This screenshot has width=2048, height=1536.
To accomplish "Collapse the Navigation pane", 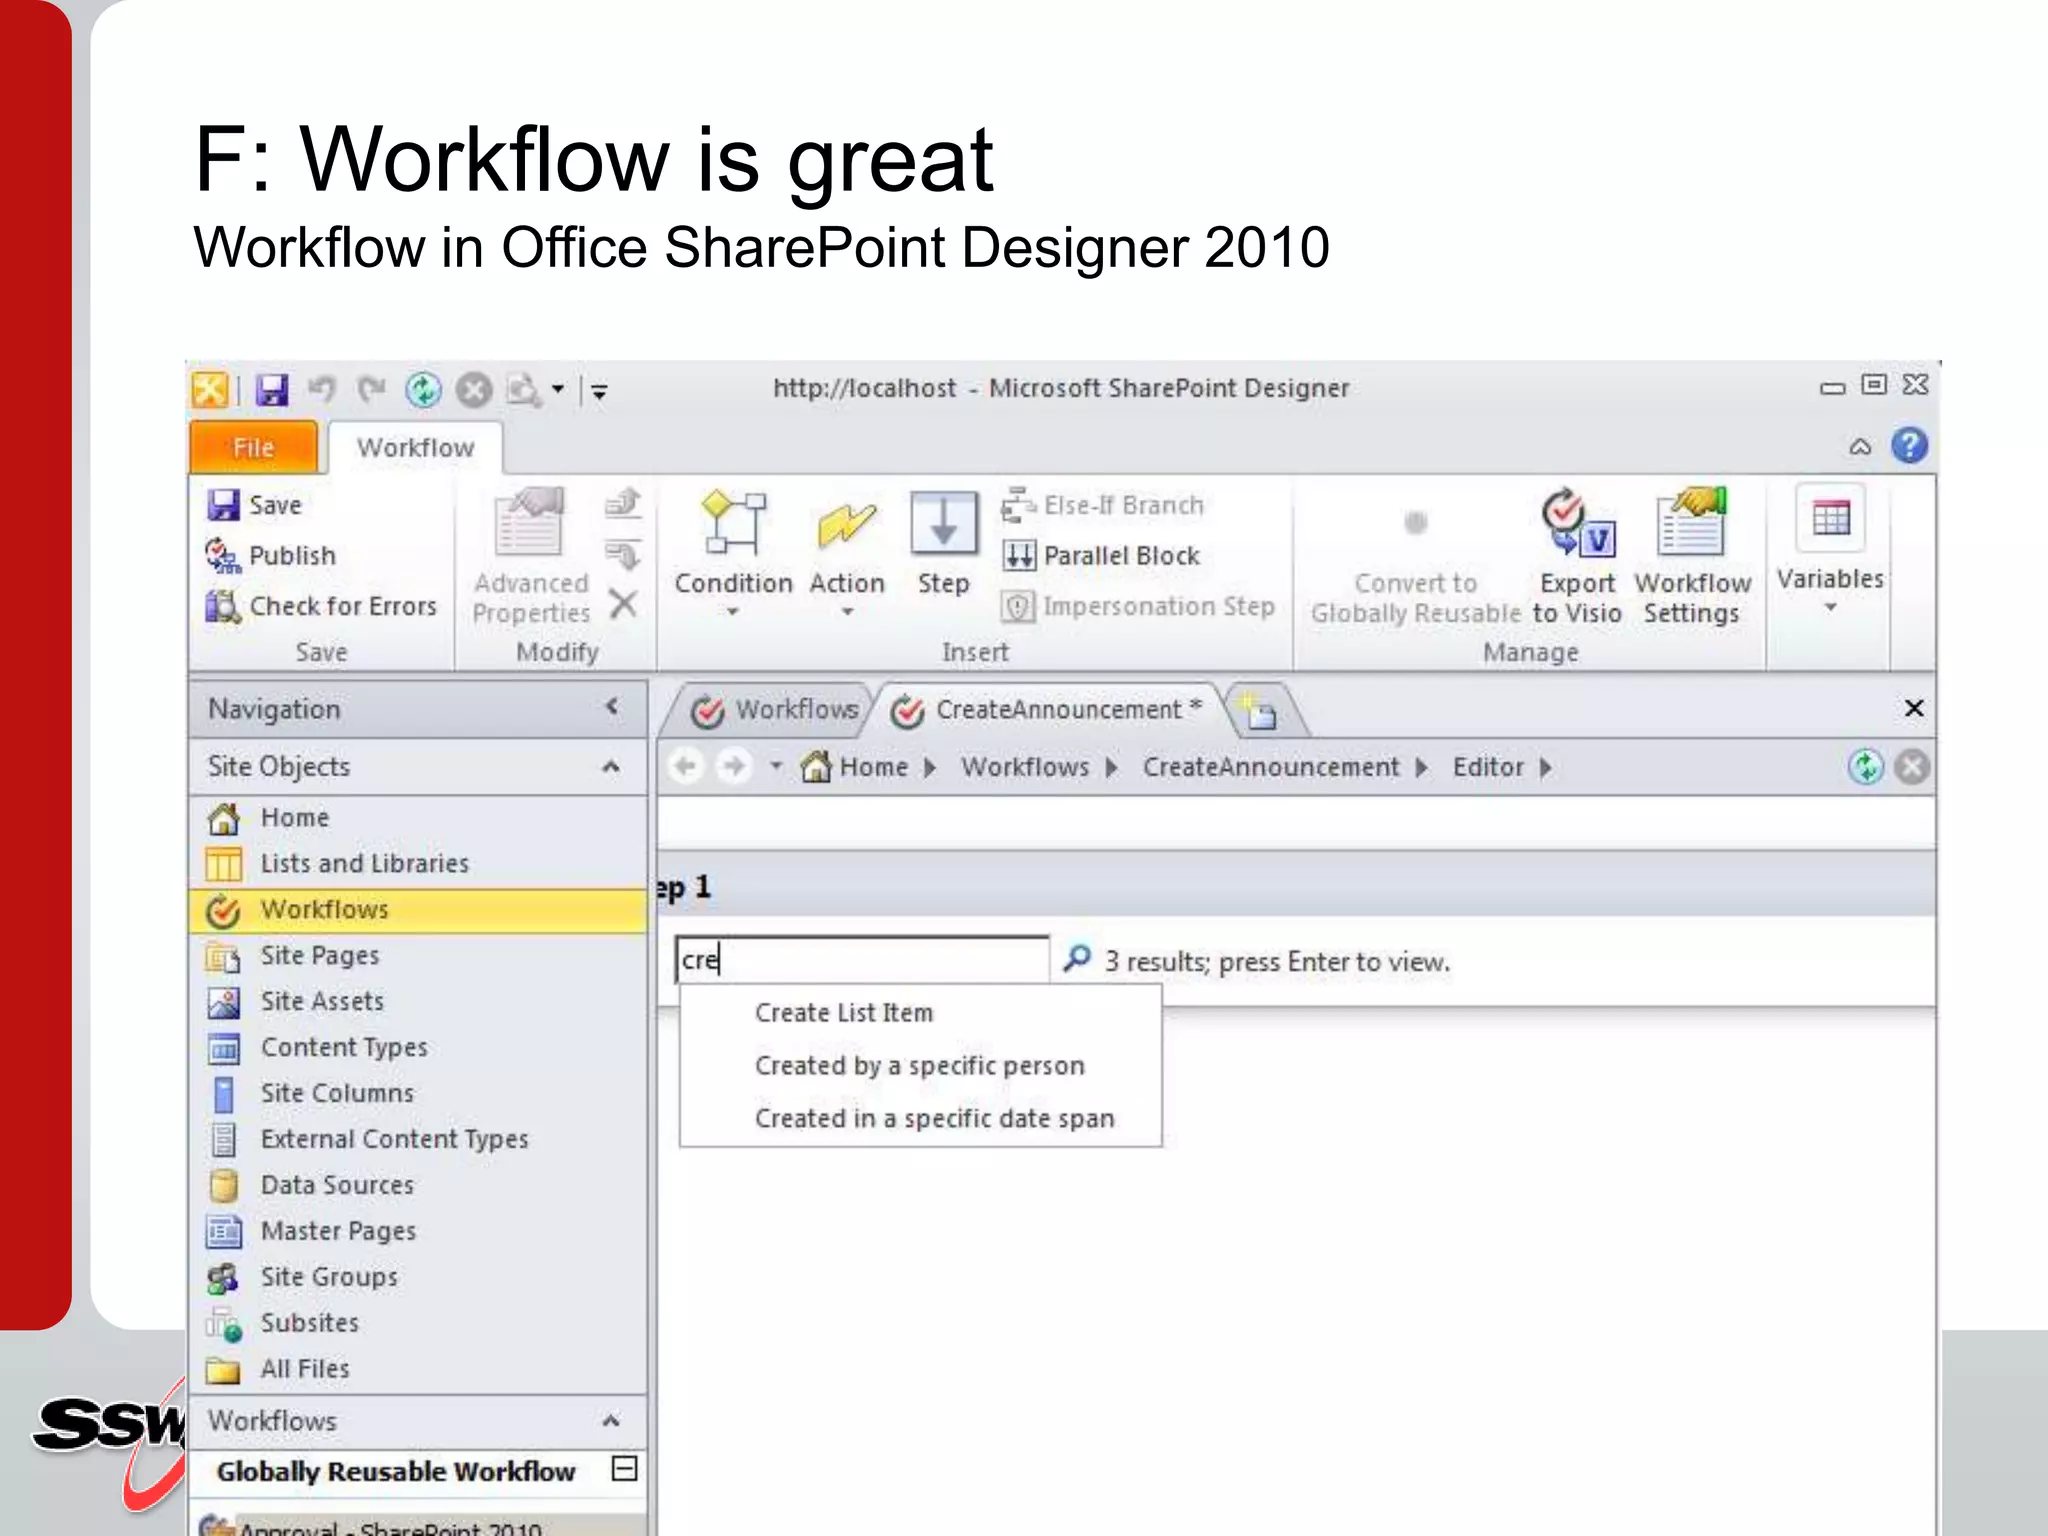I will 612,707.
